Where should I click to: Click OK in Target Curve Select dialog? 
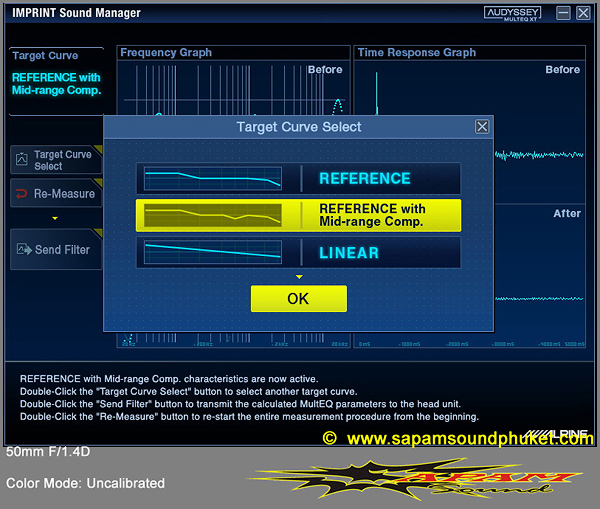click(299, 299)
